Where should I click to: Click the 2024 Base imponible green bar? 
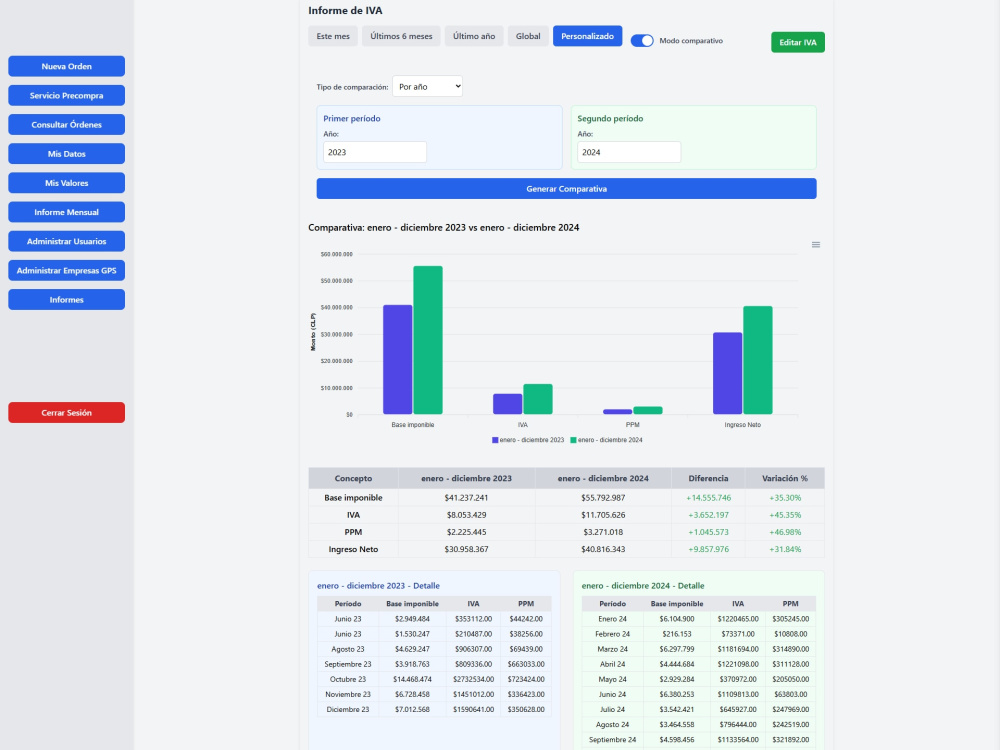428,341
